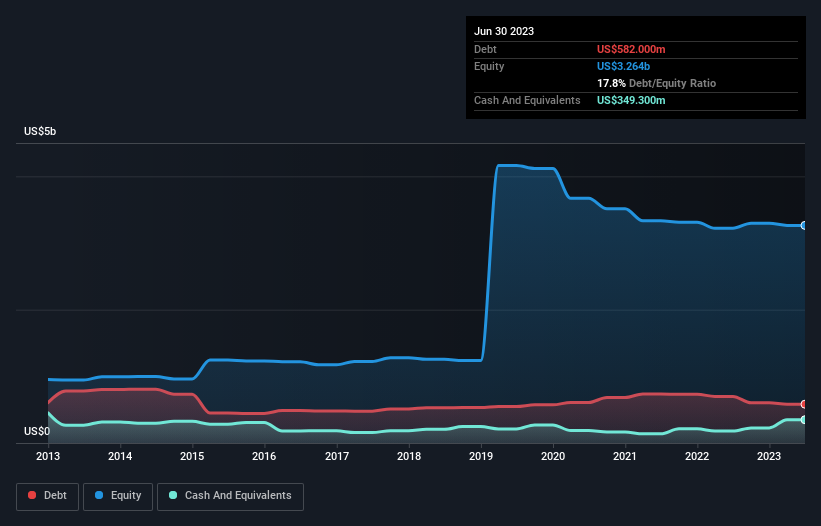This screenshot has width=821, height=526.
Task: Click the 2015 x-axis label
Action: coord(192,456)
